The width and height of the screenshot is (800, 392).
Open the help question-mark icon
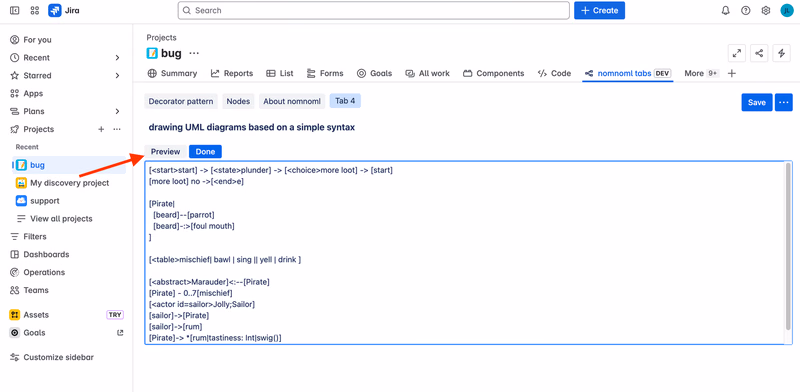point(746,10)
